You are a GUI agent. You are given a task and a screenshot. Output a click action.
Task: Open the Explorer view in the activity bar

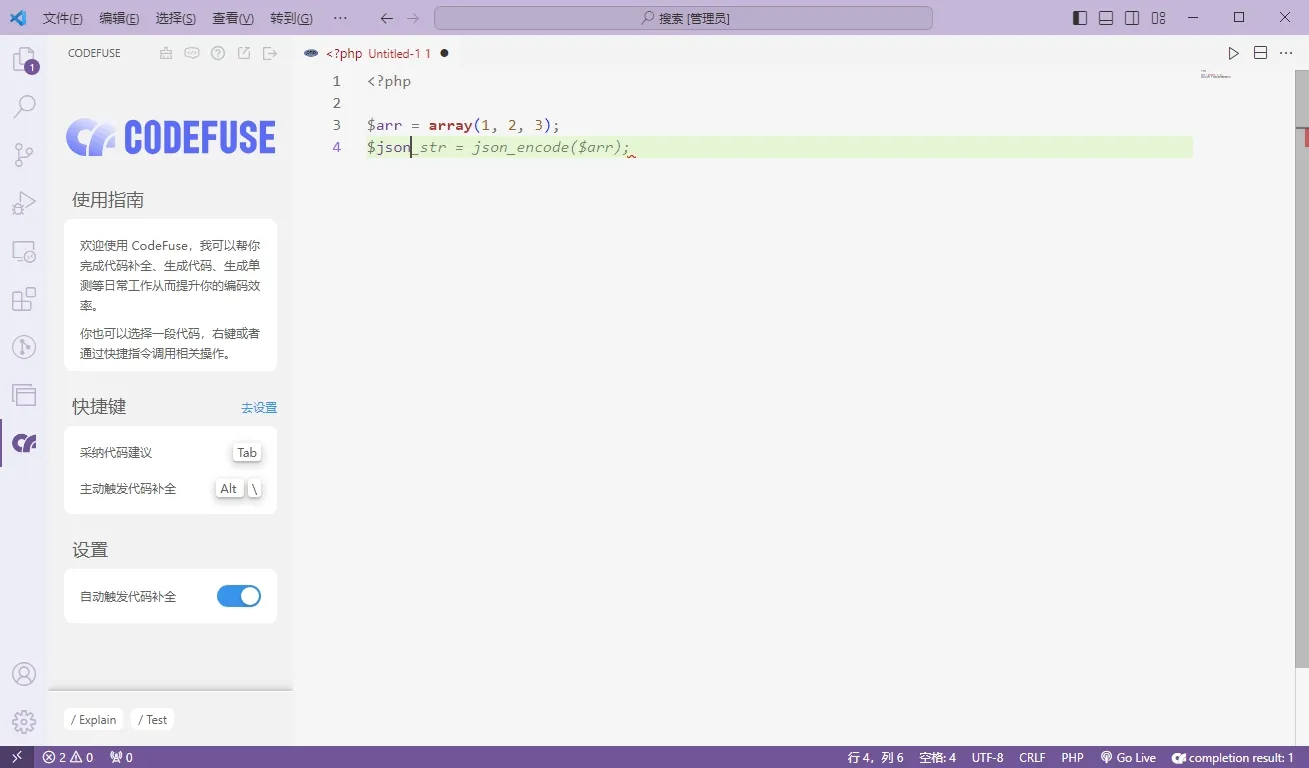tap(24, 60)
